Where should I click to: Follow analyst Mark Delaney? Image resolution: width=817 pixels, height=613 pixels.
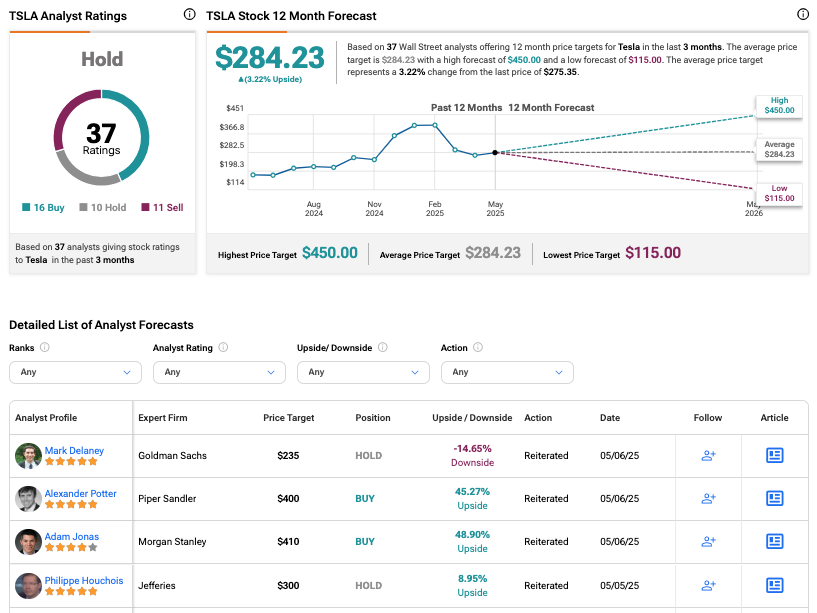pos(708,456)
